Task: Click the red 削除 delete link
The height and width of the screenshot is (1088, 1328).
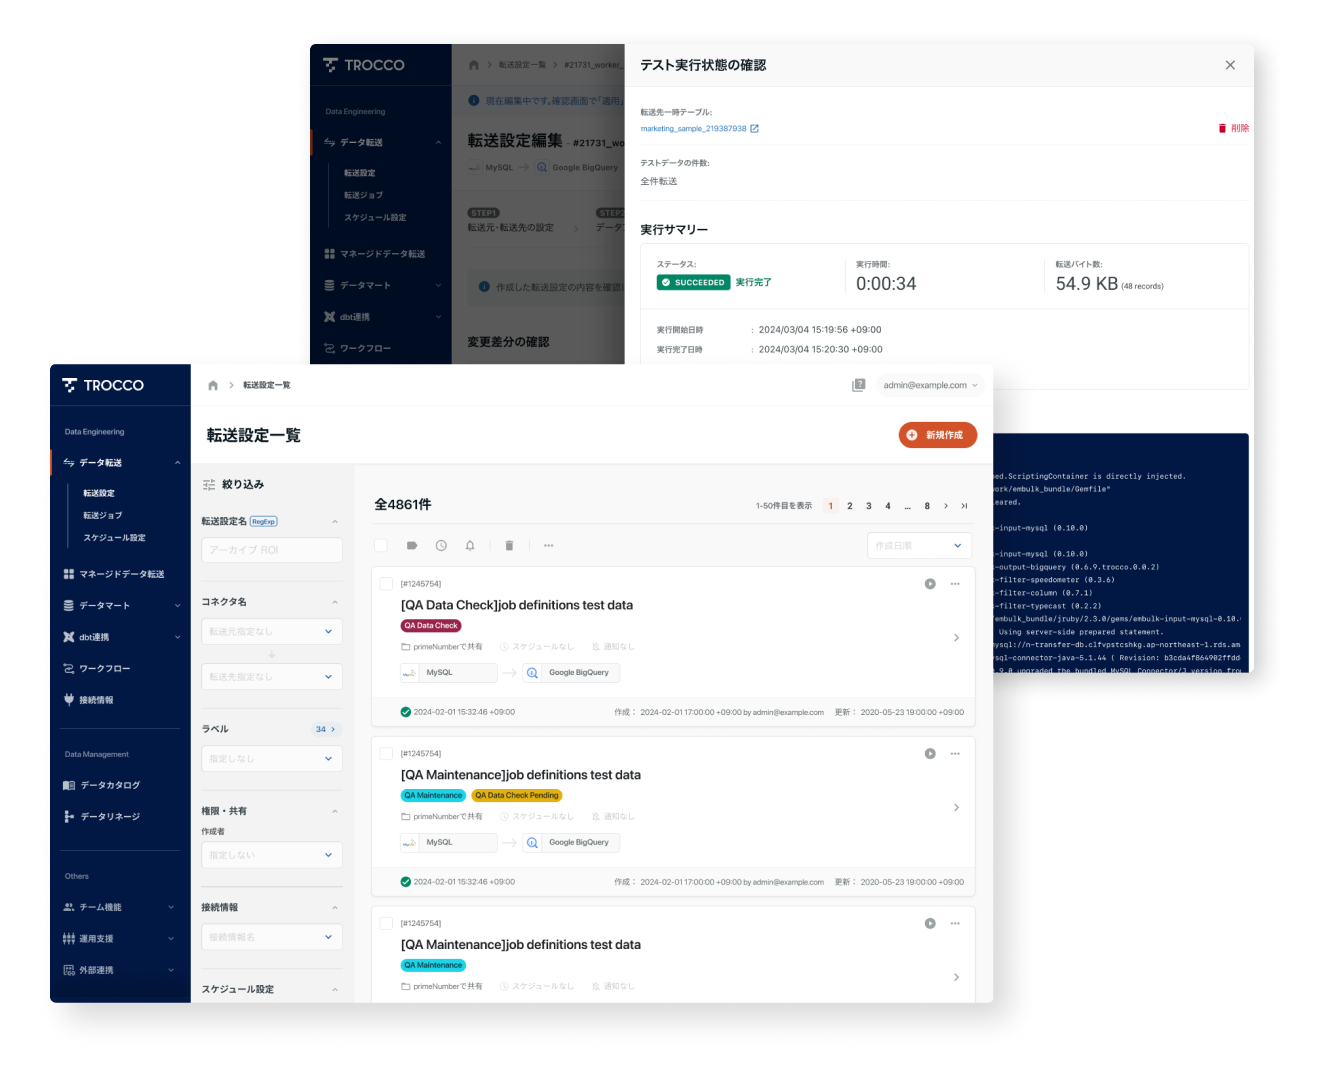Action: coord(1234,129)
